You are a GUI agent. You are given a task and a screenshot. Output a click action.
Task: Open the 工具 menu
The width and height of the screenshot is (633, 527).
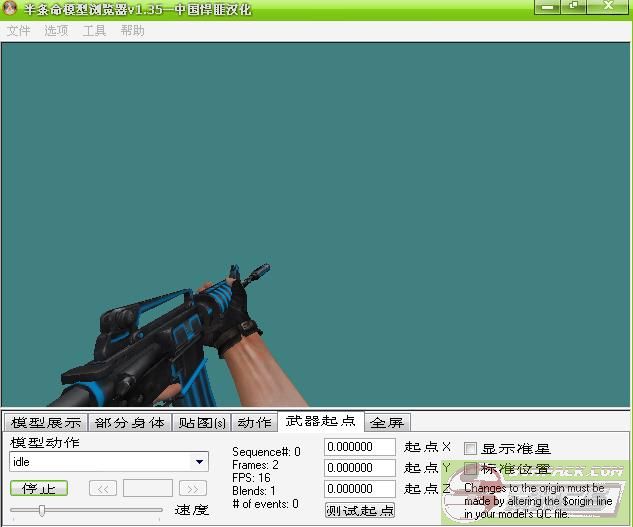(x=94, y=31)
